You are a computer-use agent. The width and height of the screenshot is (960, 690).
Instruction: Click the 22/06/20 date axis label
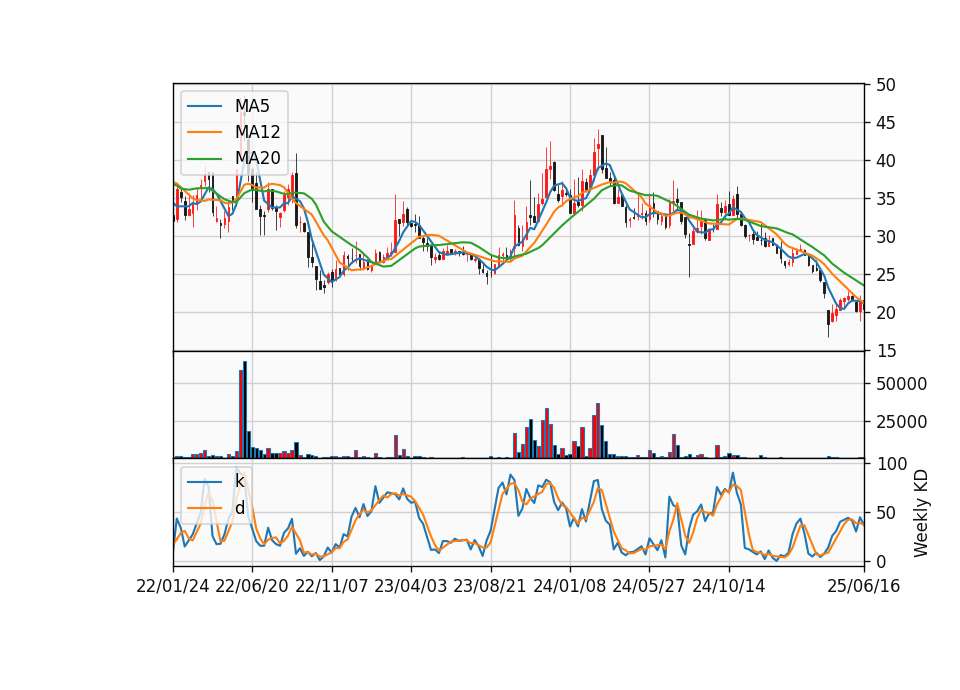[252, 586]
